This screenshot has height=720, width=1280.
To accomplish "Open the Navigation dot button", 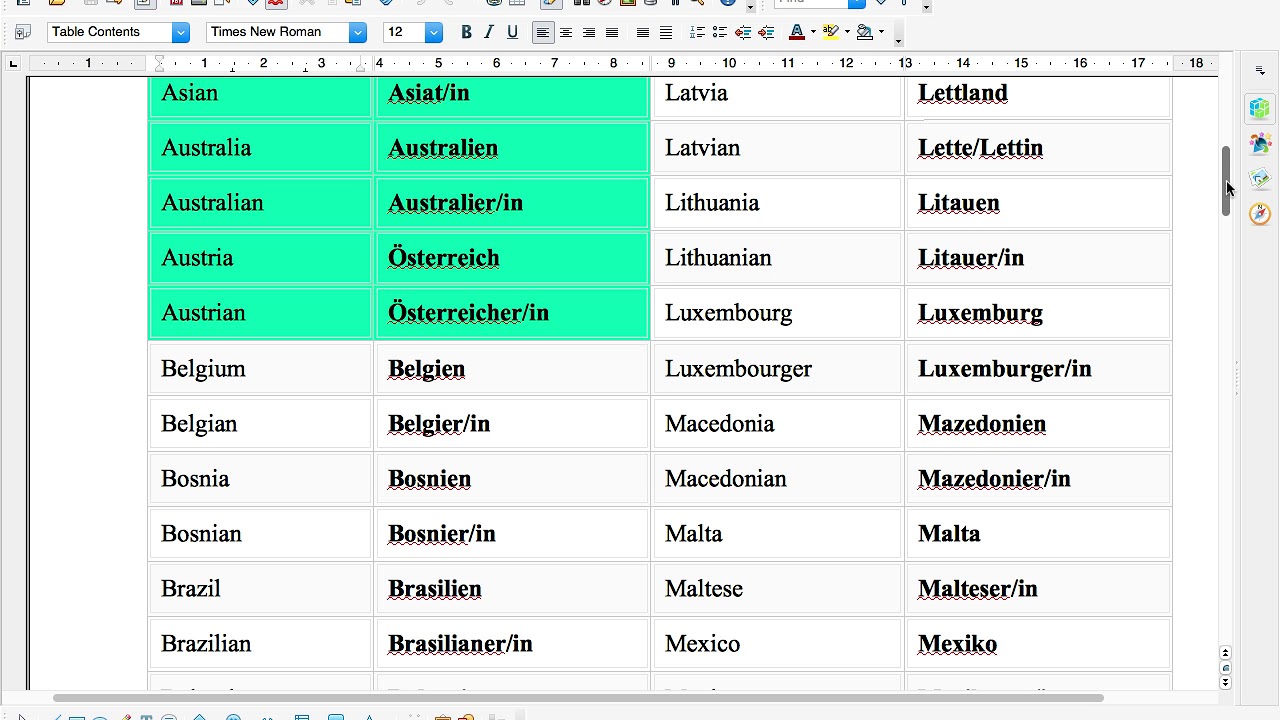I will click(1226, 668).
